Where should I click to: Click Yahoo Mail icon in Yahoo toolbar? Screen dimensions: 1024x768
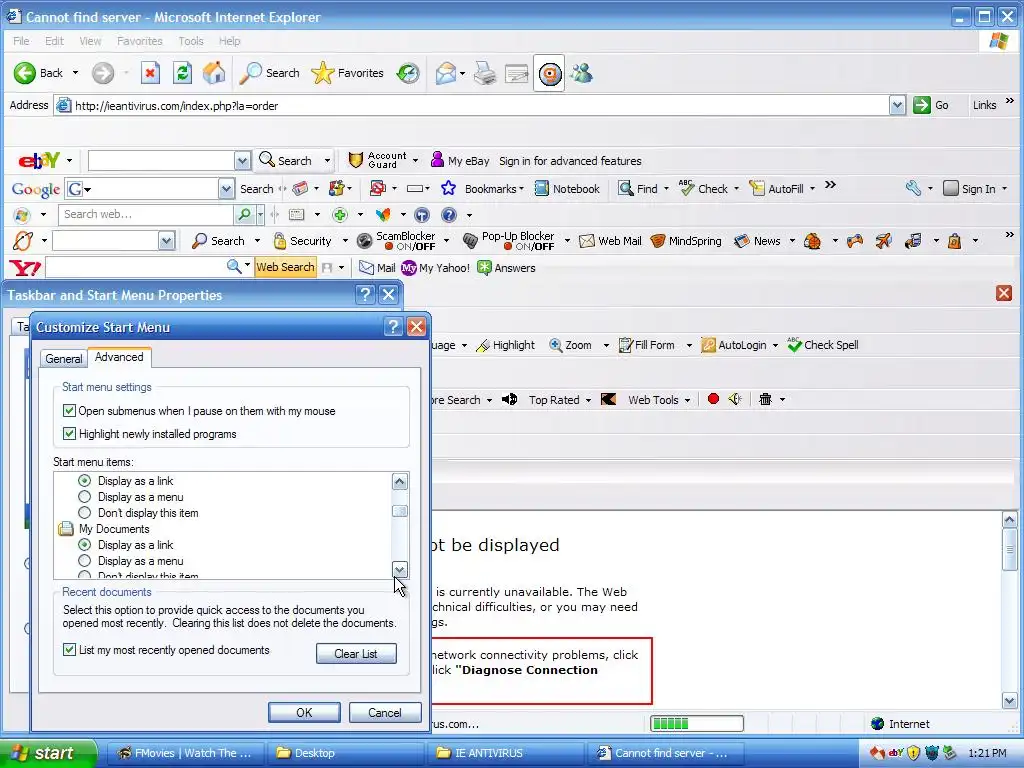tap(366, 268)
